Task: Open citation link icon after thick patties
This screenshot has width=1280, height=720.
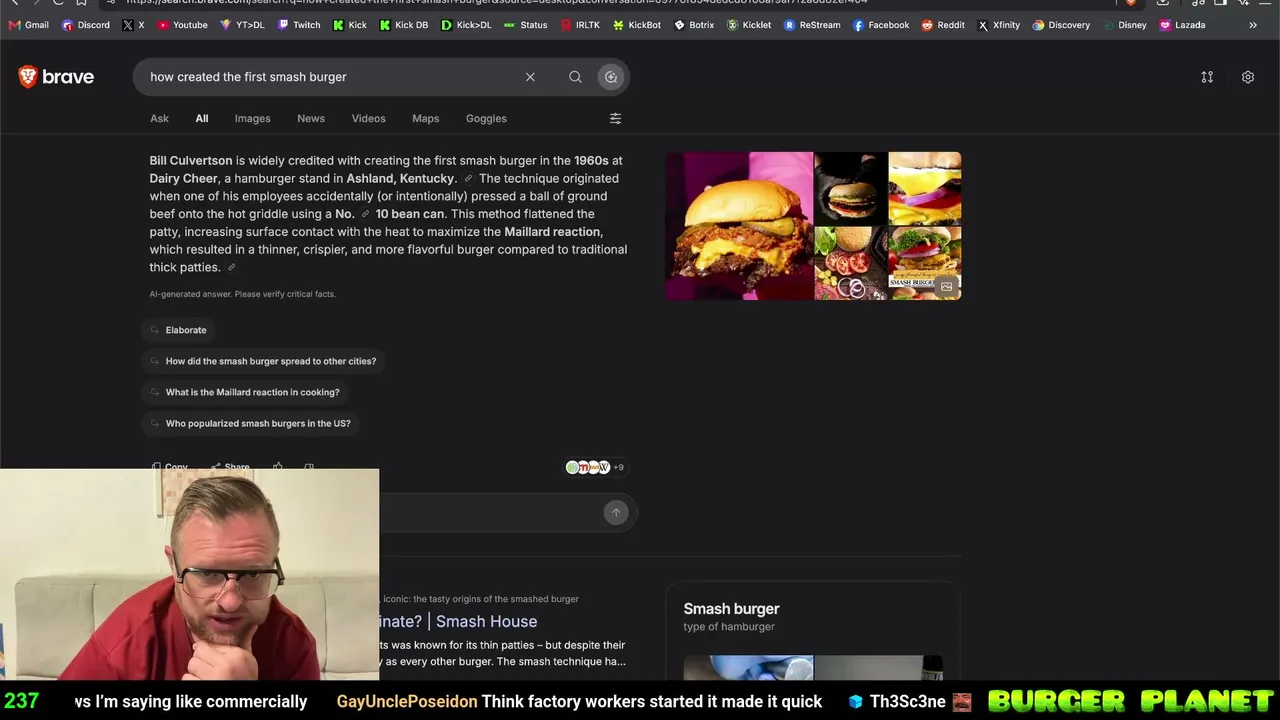Action: tap(232, 268)
